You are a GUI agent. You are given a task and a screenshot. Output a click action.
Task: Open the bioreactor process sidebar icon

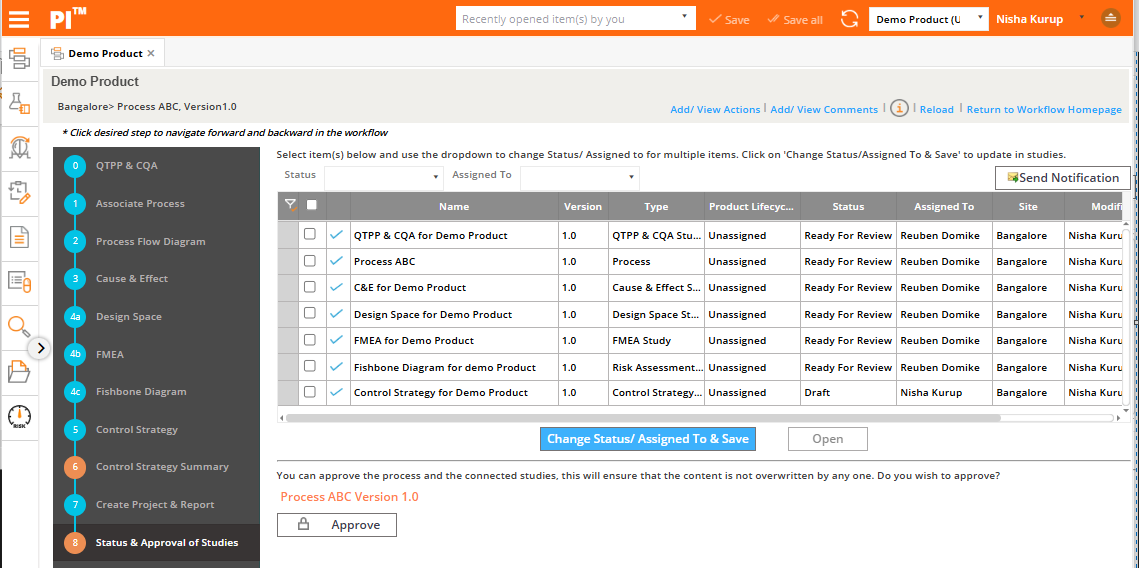pyautogui.click(x=19, y=147)
